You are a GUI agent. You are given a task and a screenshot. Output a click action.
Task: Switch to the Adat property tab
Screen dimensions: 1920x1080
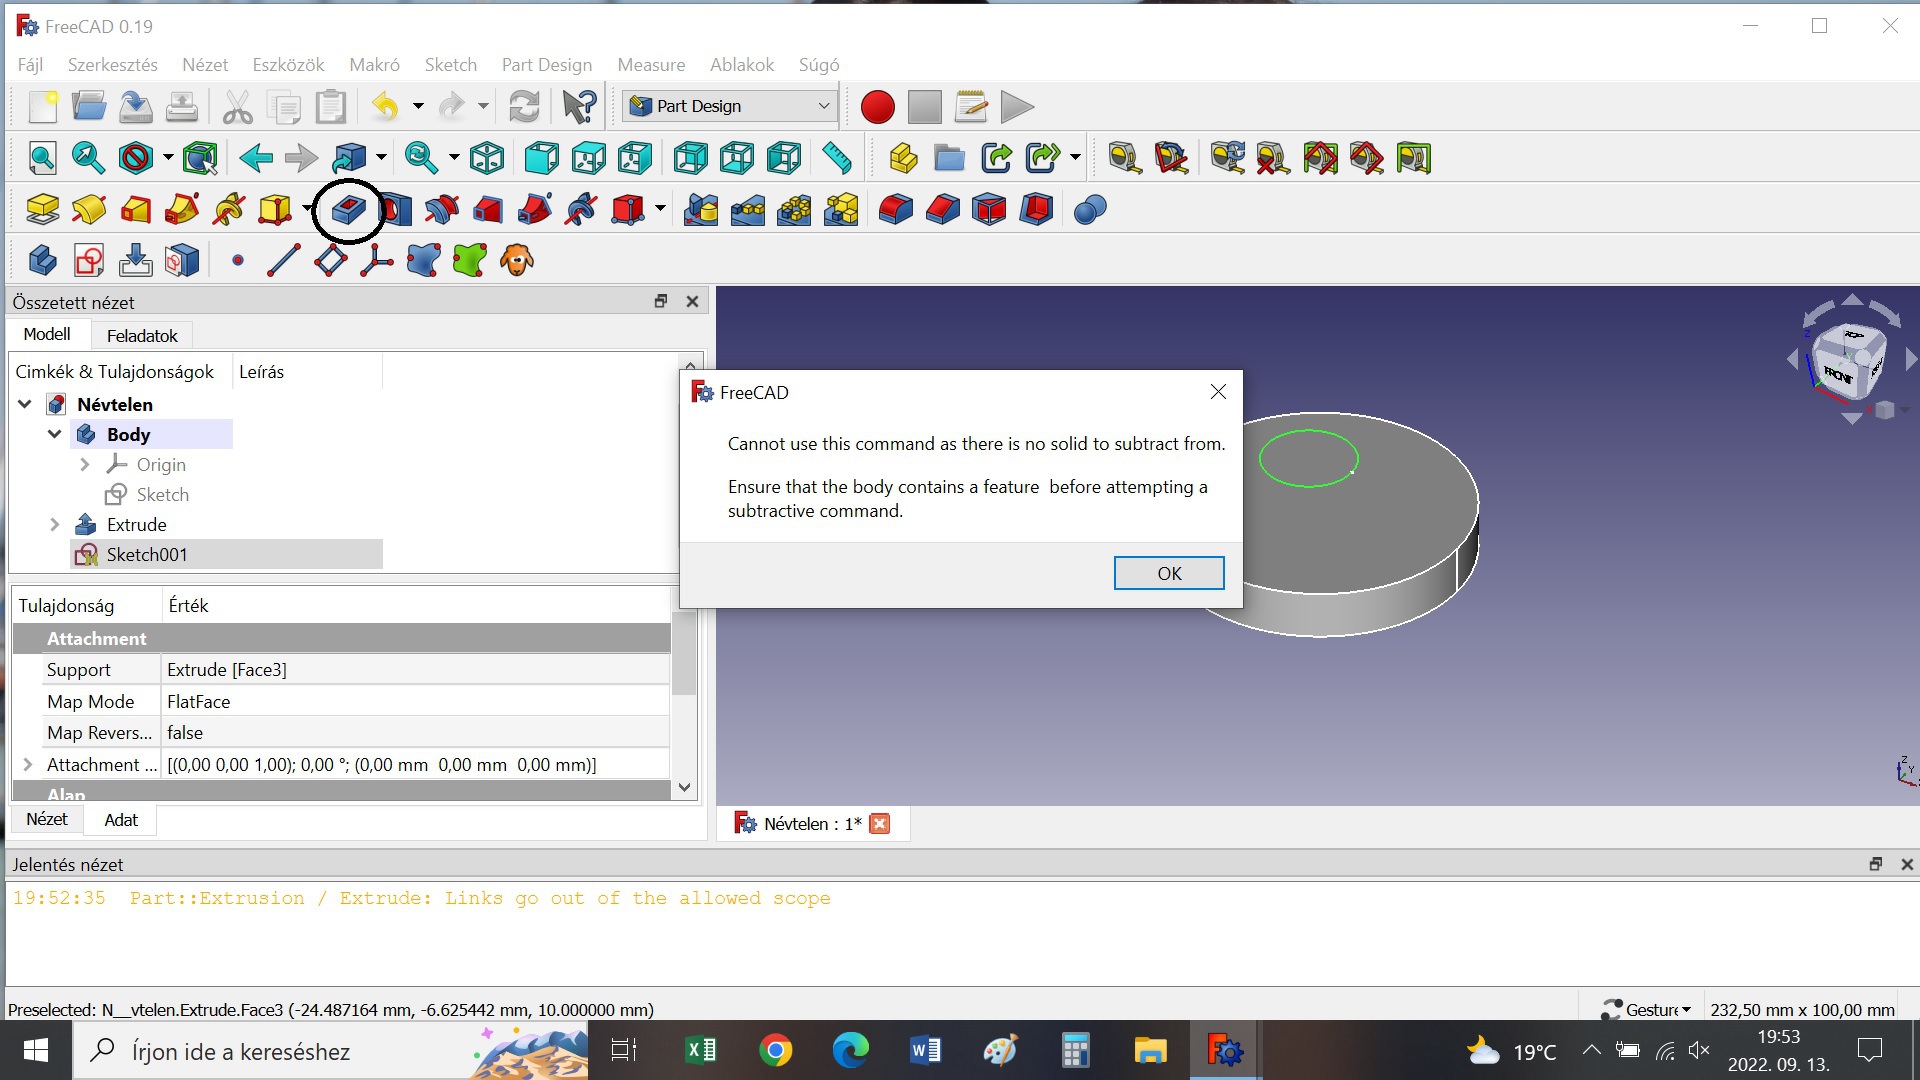(121, 820)
